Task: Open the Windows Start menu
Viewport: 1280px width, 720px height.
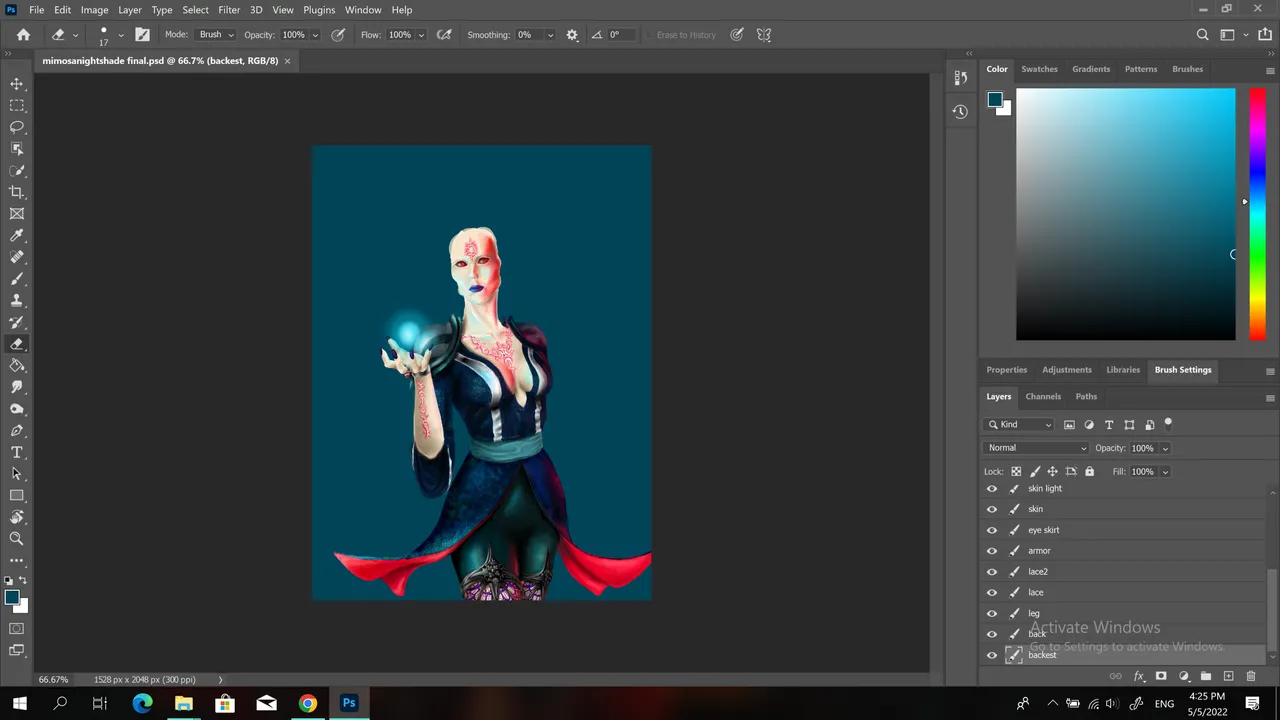Action: tap(19, 703)
